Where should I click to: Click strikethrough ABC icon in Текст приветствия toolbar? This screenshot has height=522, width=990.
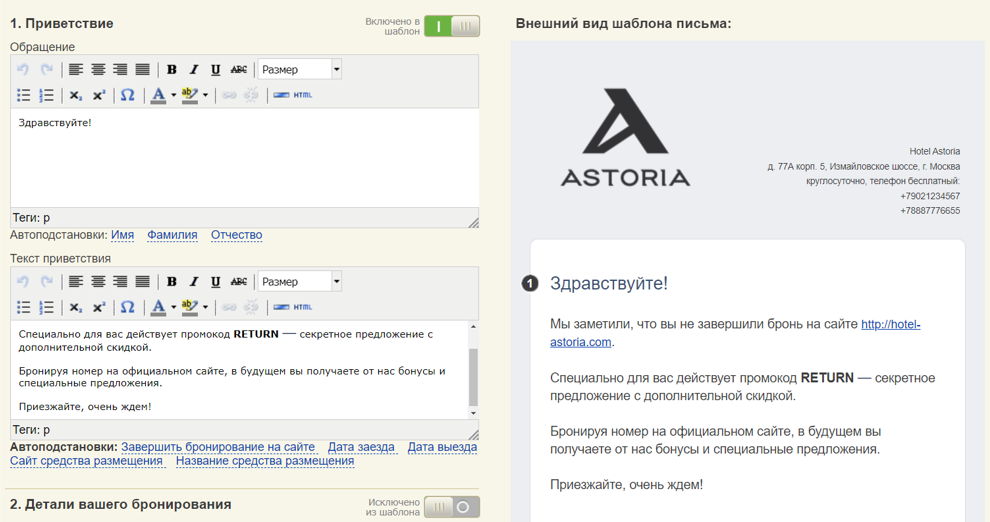pos(238,282)
